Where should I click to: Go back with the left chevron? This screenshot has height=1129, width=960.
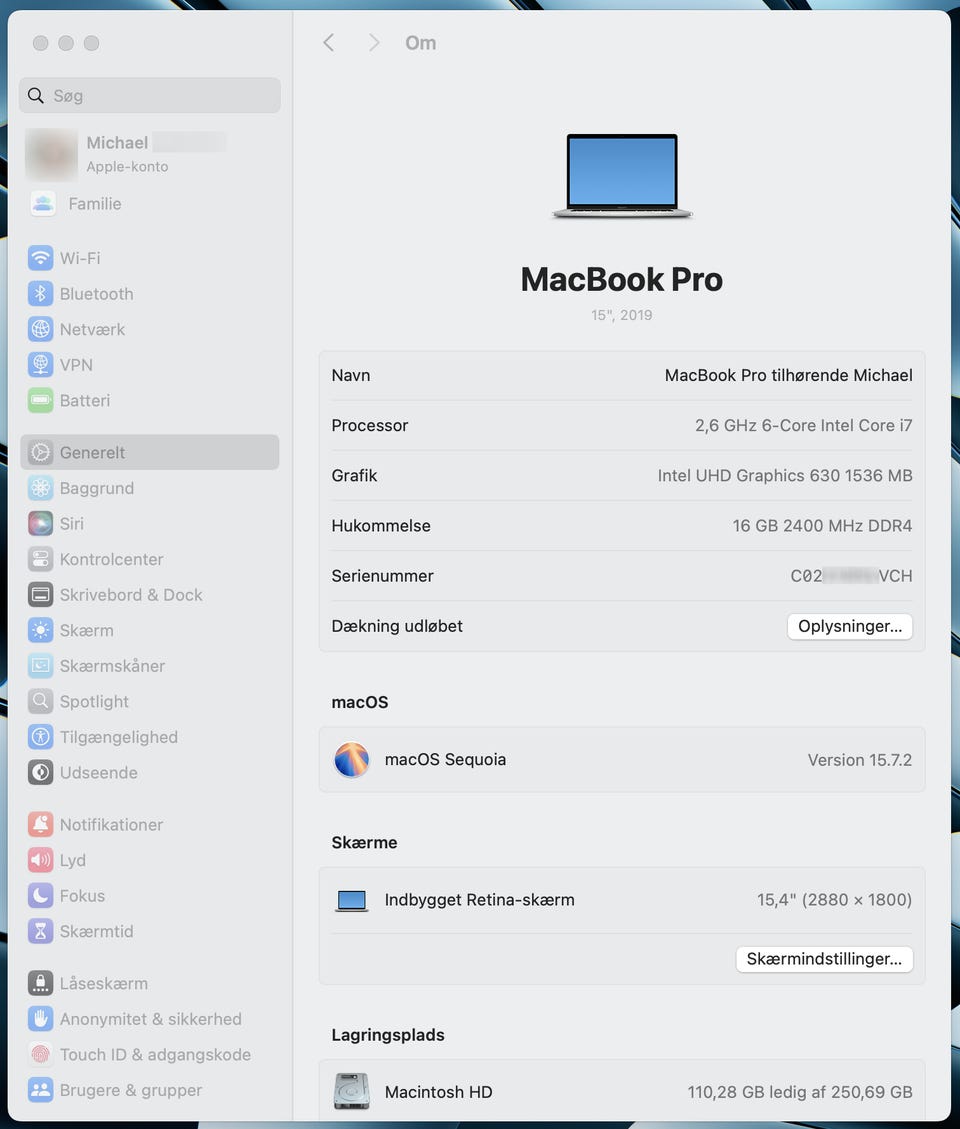tap(328, 42)
